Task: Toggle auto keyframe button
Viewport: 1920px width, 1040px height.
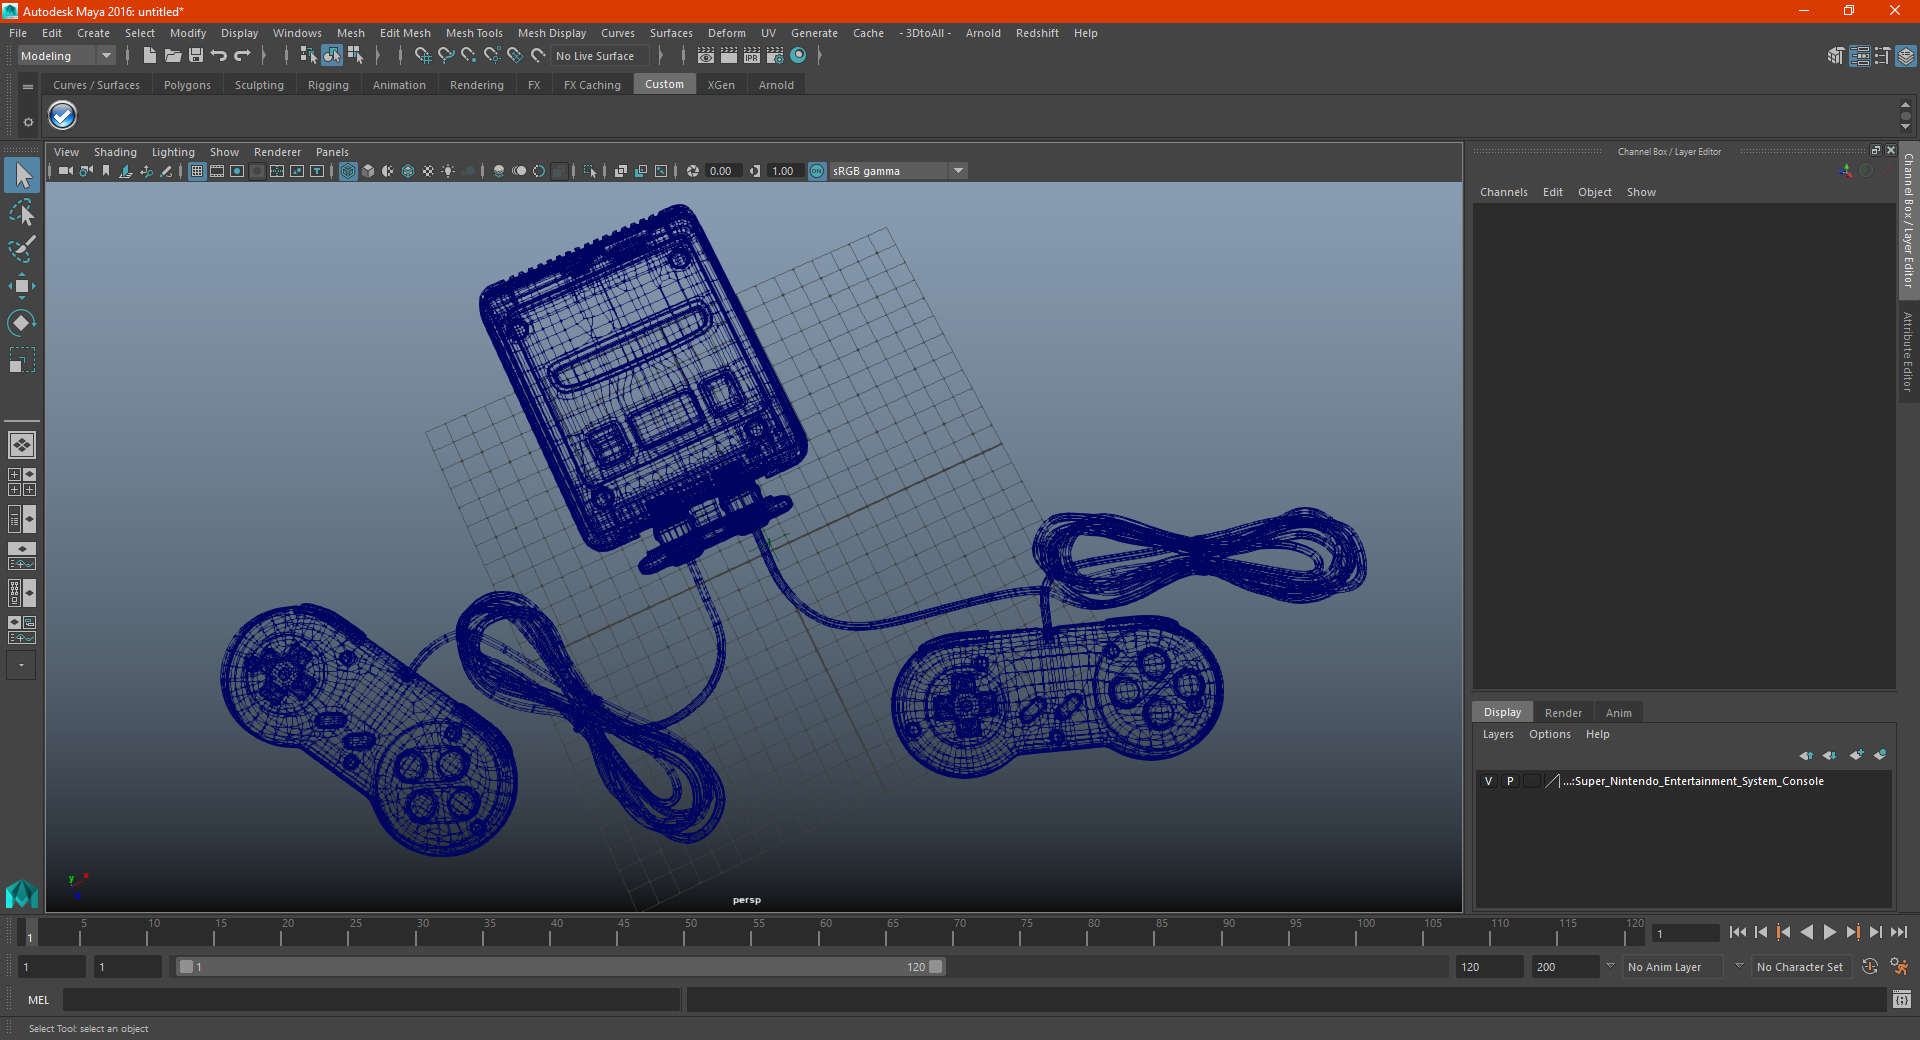Action: 1869,967
